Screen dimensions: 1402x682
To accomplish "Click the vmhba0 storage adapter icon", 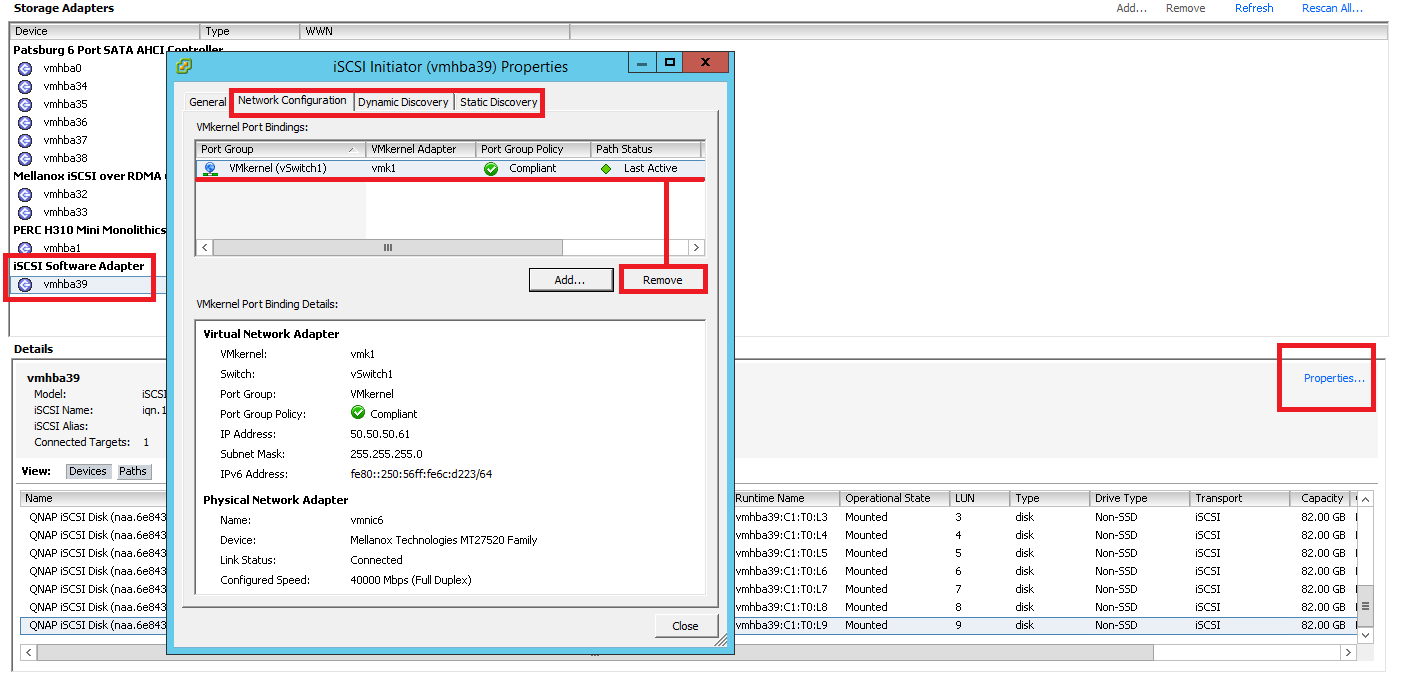I will click(x=25, y=68).
